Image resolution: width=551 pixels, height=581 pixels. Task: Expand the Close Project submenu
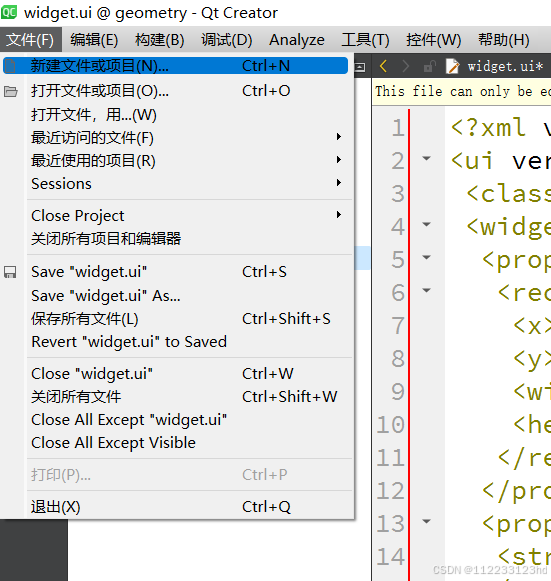[x=175, y=216]
